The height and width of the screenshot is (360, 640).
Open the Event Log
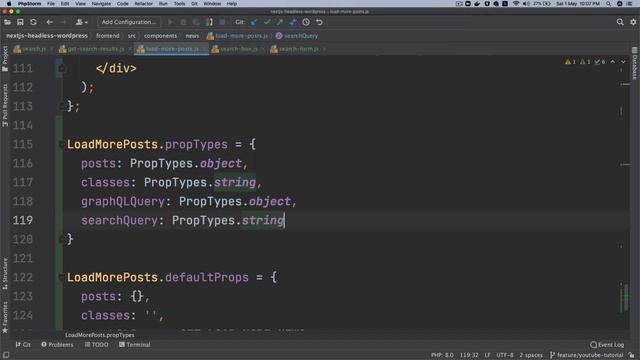607,345
